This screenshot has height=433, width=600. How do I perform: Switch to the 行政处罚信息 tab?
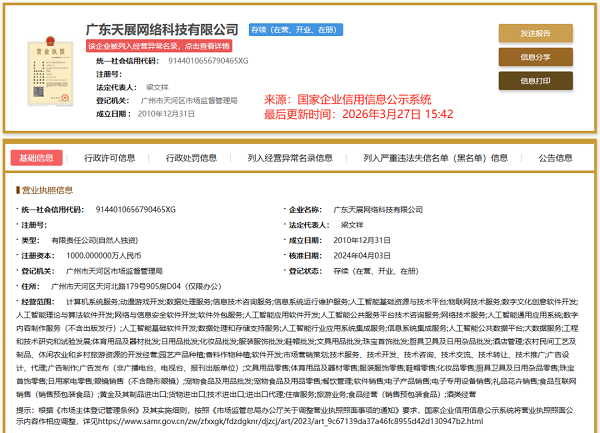pyautogui.click(x=191, y=158)
